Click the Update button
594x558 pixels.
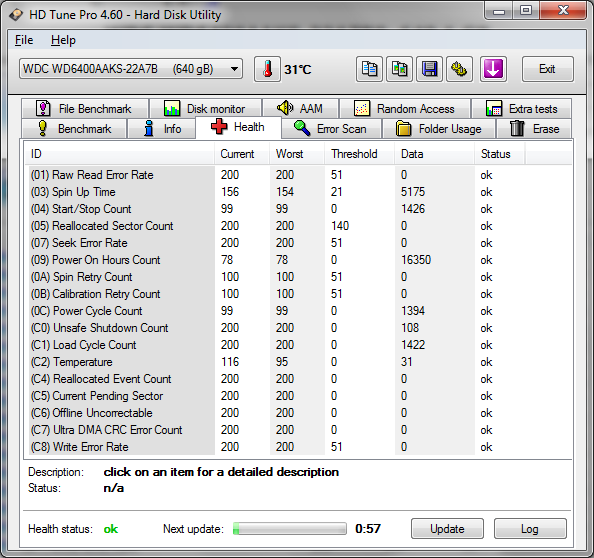[447, 528]
